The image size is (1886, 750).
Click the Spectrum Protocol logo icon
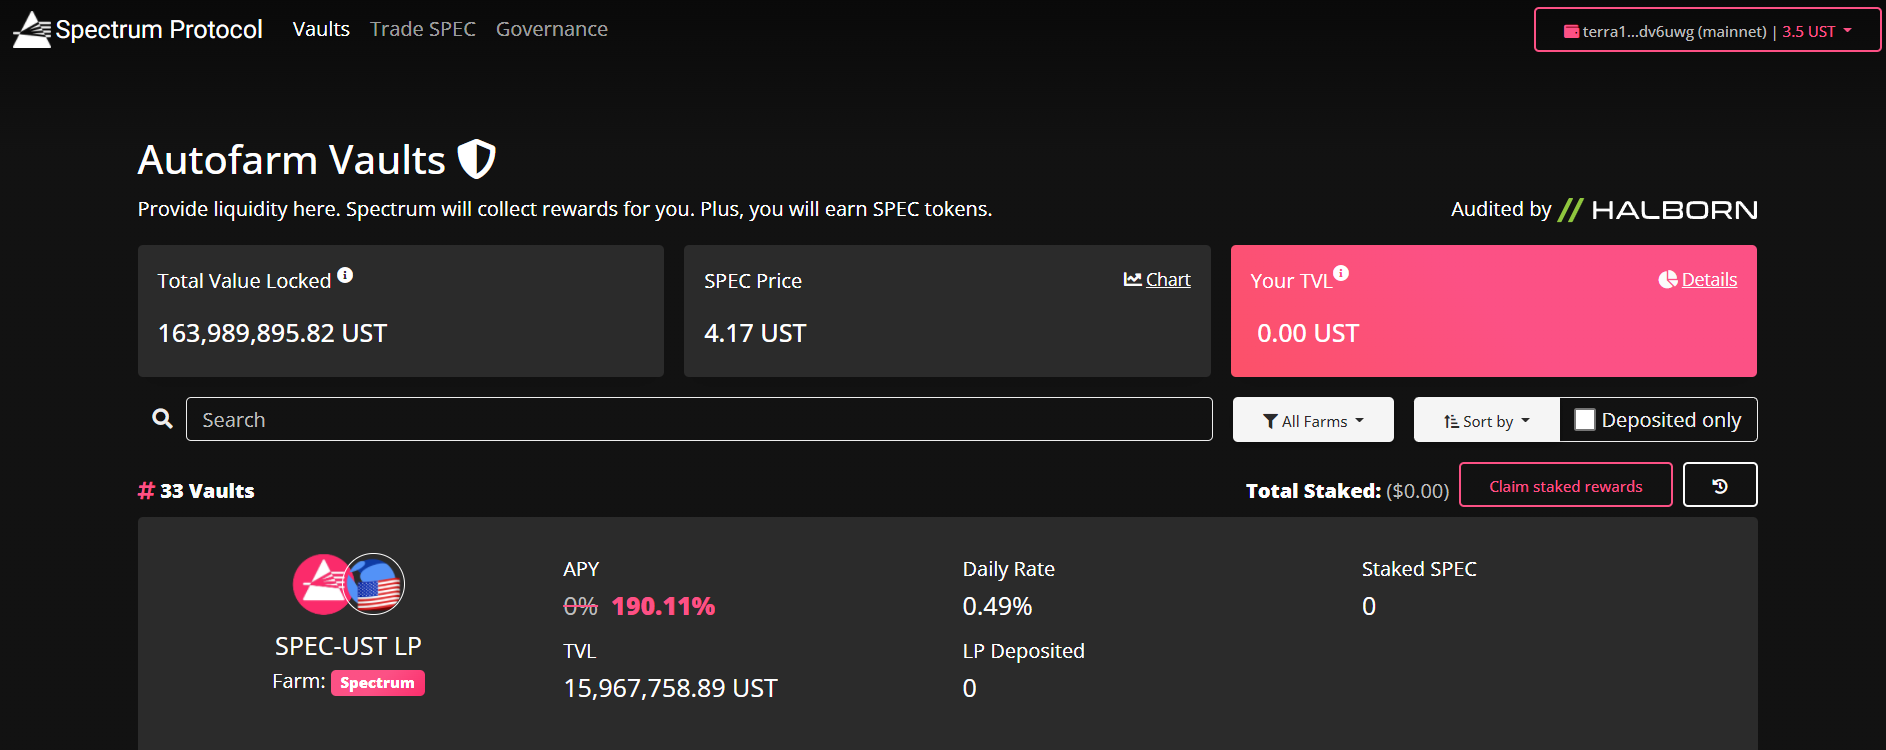tap(31, 30)
